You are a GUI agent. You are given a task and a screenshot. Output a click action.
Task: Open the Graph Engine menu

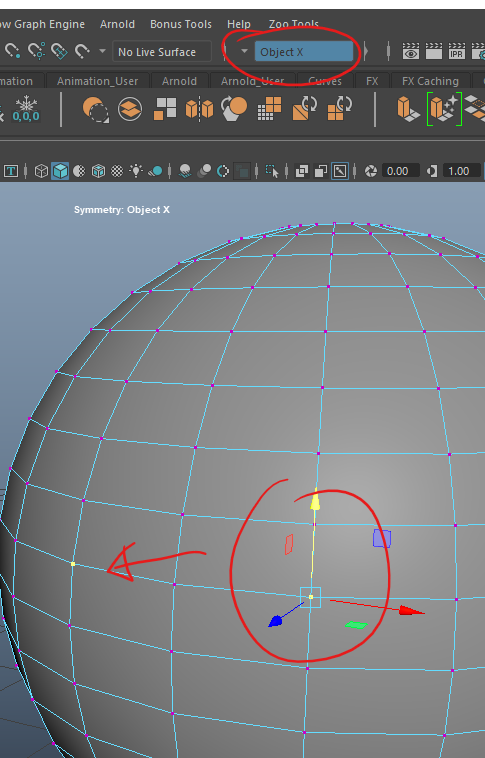click(x=49, y=24)
